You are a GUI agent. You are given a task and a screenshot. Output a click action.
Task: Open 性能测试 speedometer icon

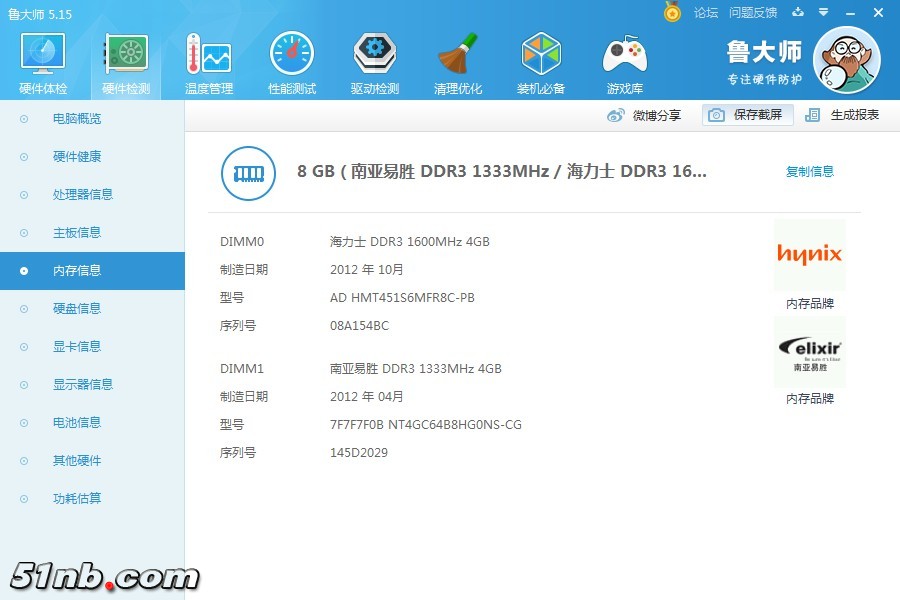click(291, 56)
